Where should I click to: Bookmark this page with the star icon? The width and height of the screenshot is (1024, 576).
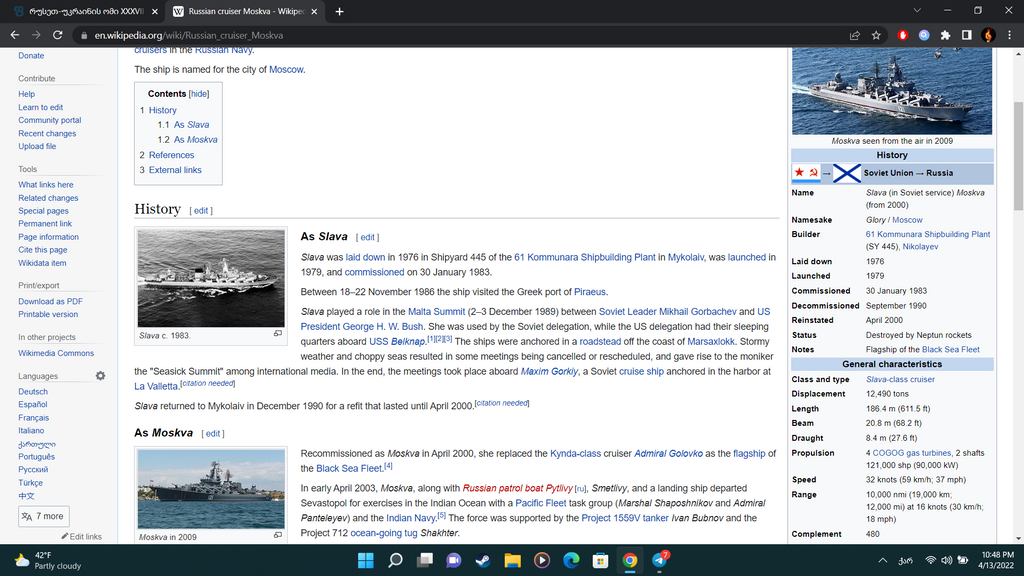coord(876,36)
